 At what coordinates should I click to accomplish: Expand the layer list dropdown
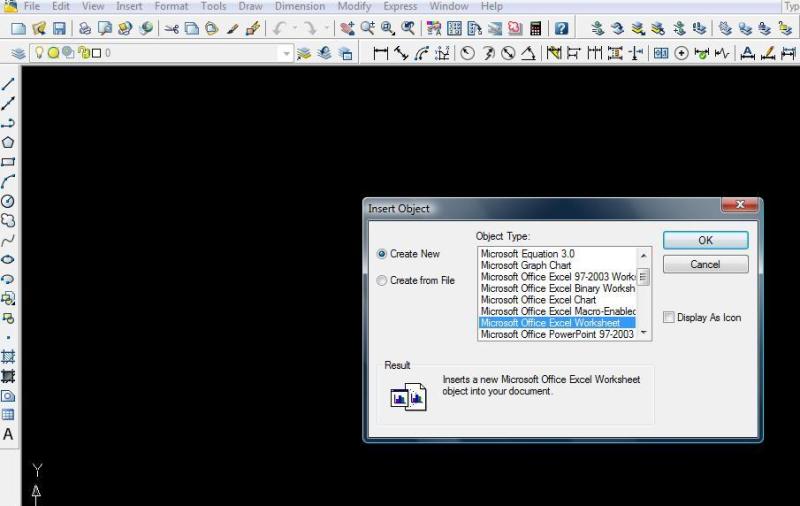click(286, 53)
